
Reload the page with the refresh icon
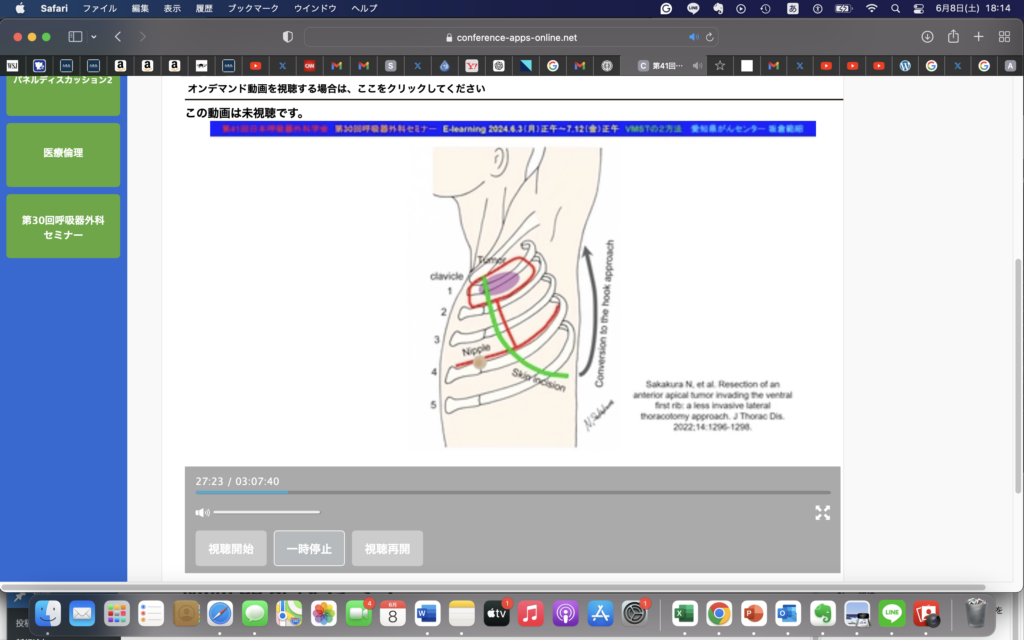click(x=710, y=37)
